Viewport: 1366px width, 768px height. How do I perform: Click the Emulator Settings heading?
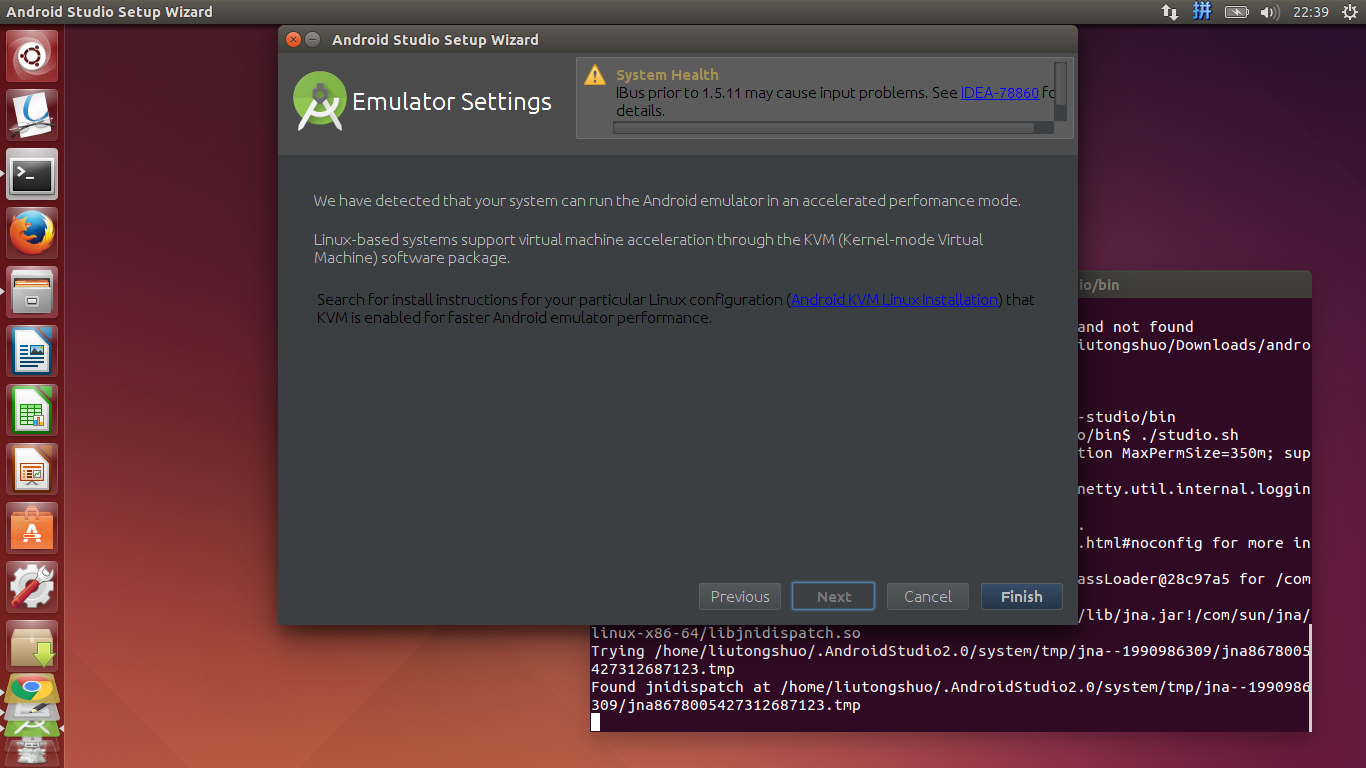[452, 102]
